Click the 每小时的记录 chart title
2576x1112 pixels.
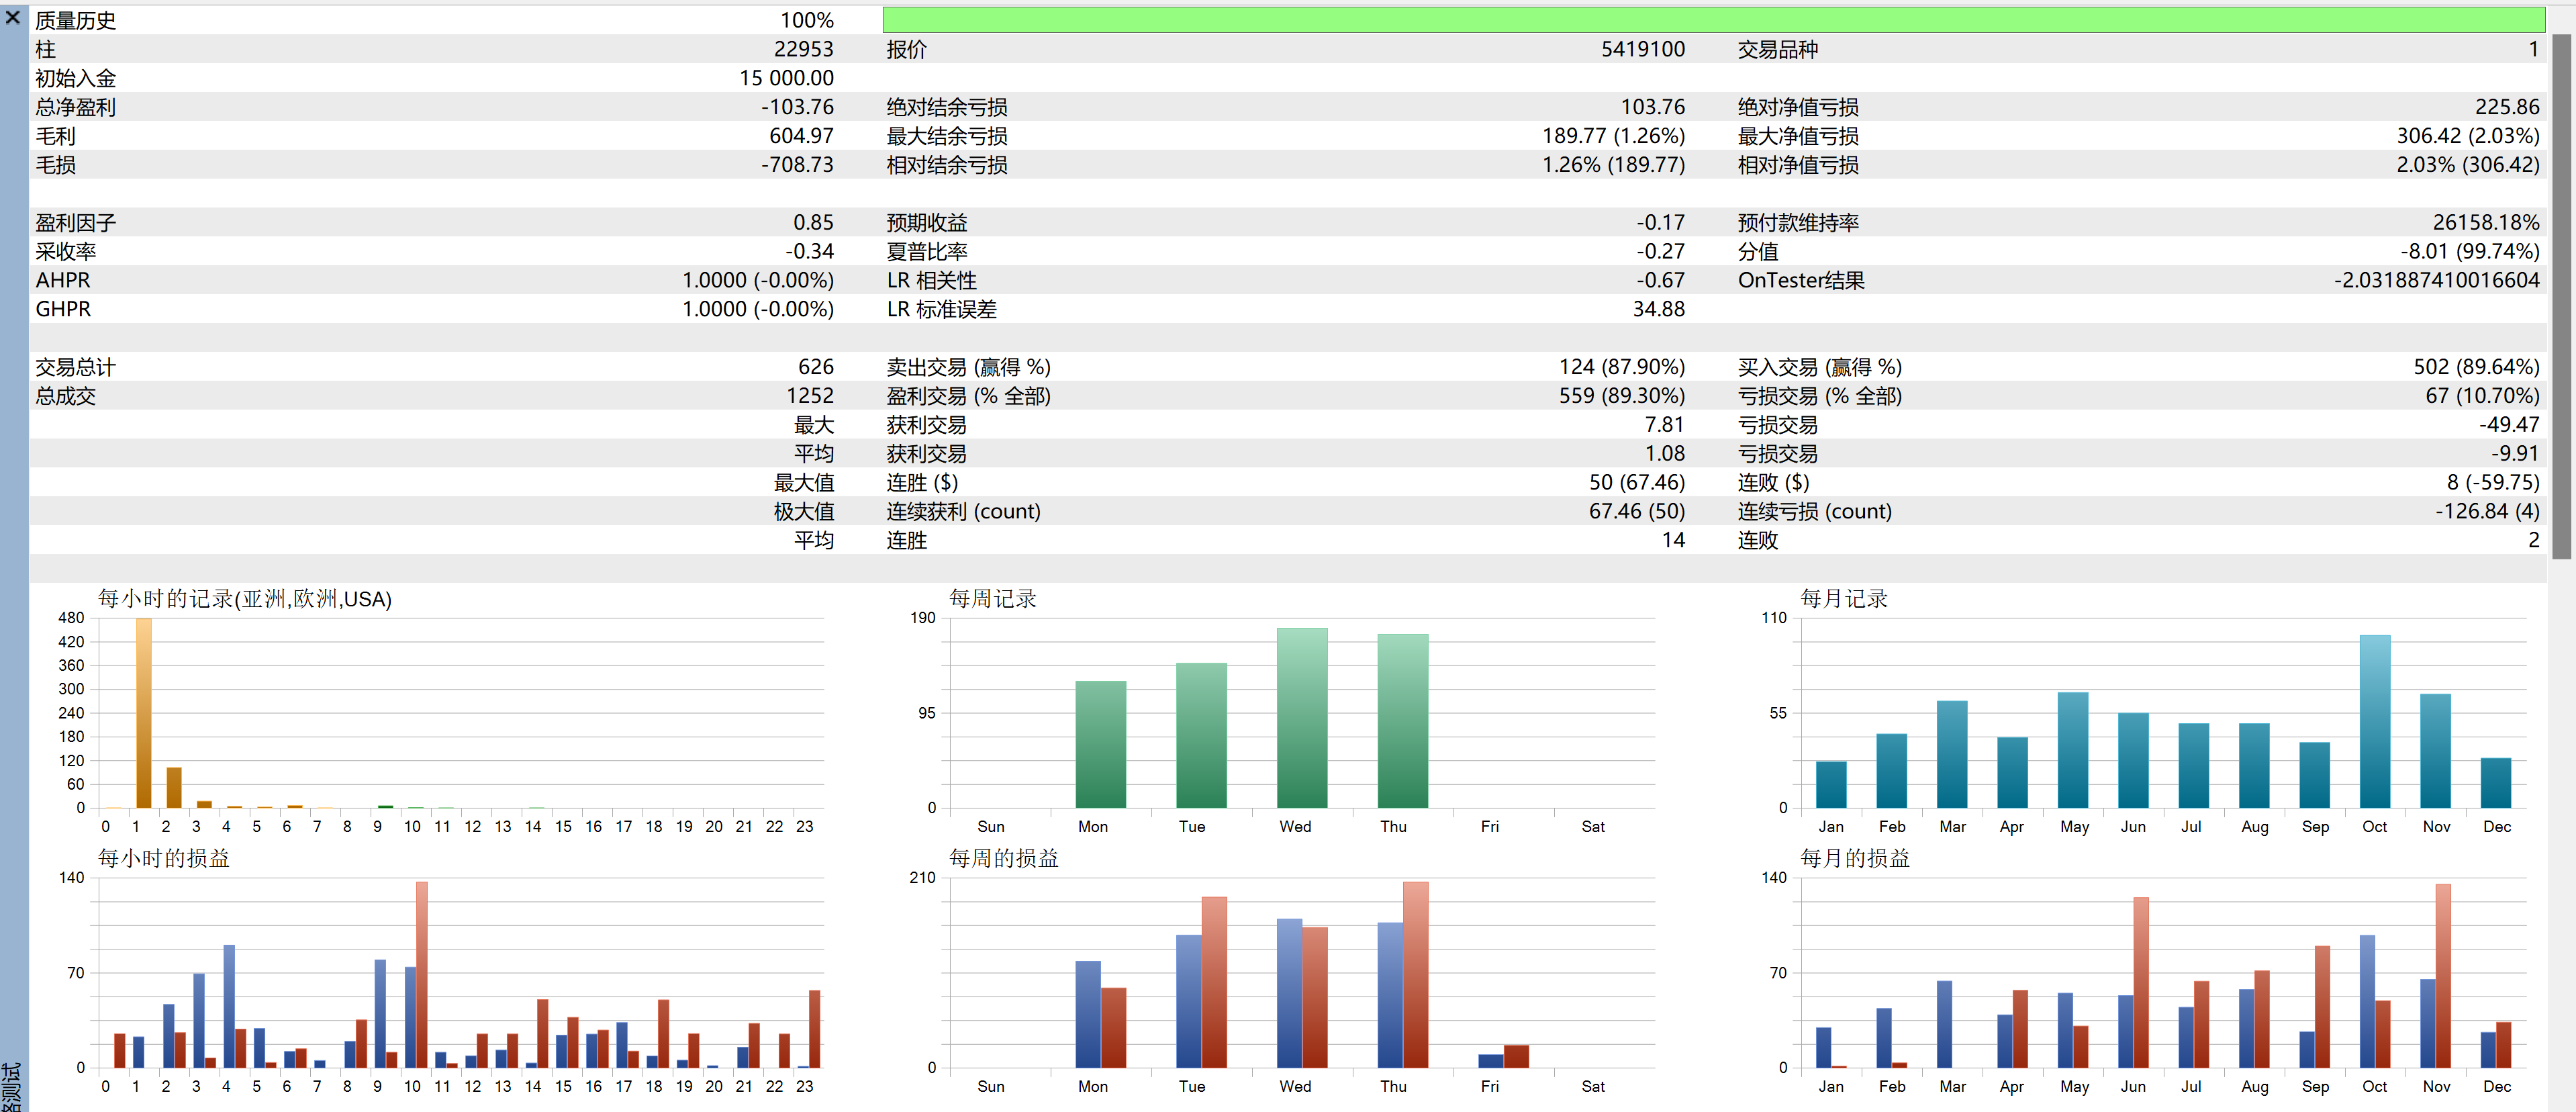pyautogui.click(x=244, y=599)
